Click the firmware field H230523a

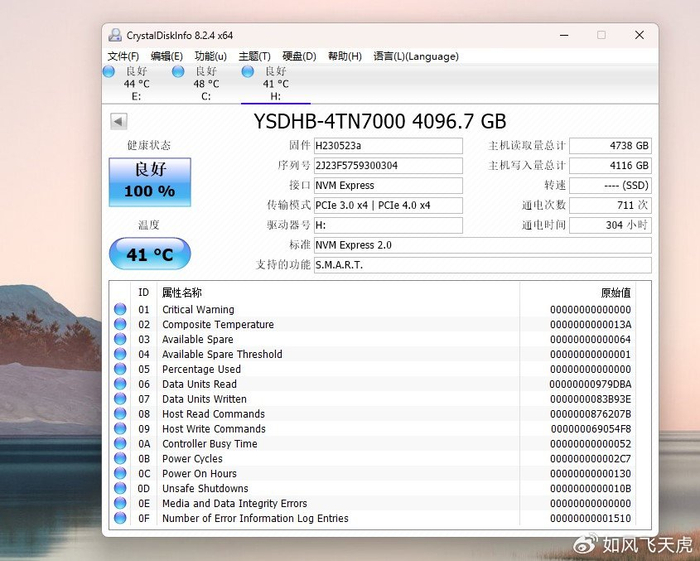388,146
